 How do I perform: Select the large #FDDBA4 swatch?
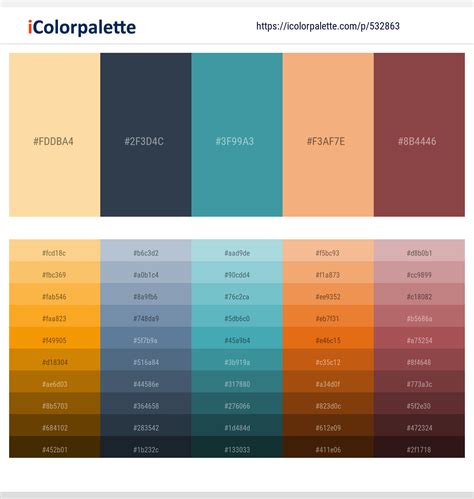(55, 135)
